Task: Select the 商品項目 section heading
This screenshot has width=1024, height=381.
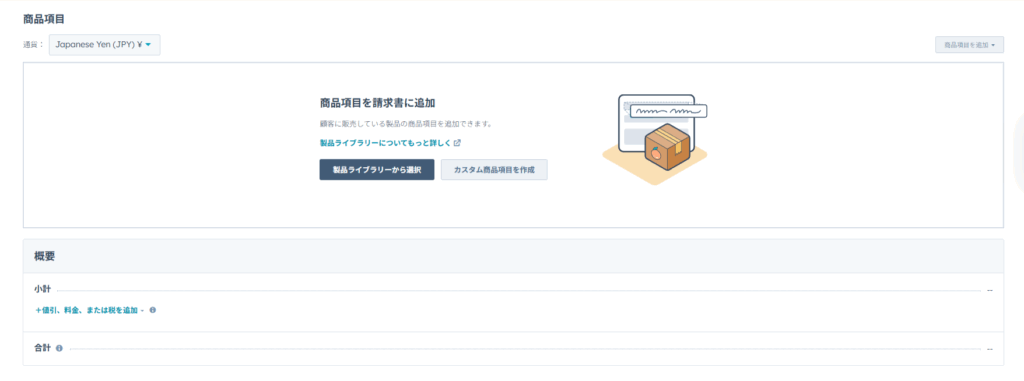Action: point(44,19)
